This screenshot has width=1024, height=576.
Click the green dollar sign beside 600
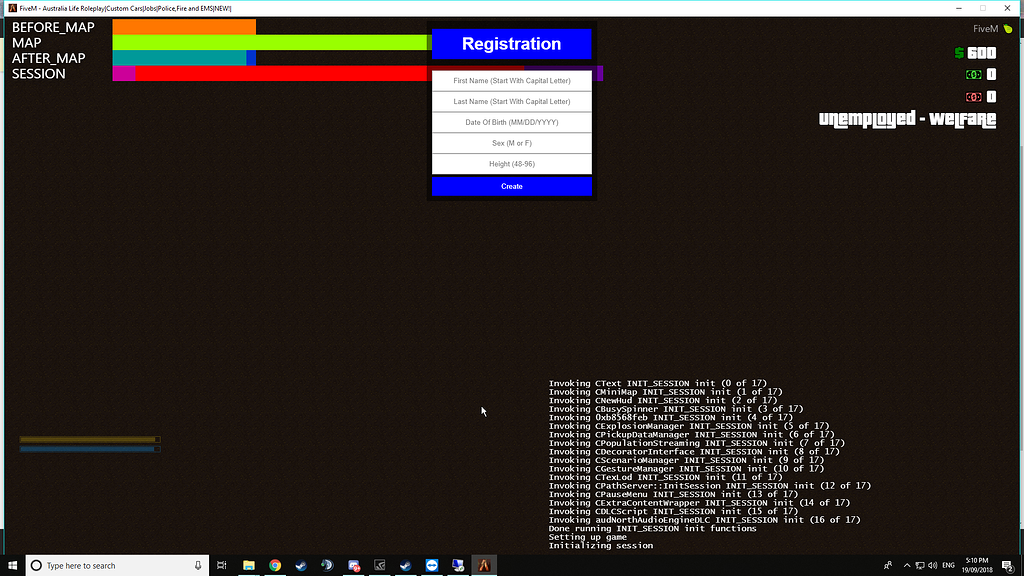coord(959,52)
